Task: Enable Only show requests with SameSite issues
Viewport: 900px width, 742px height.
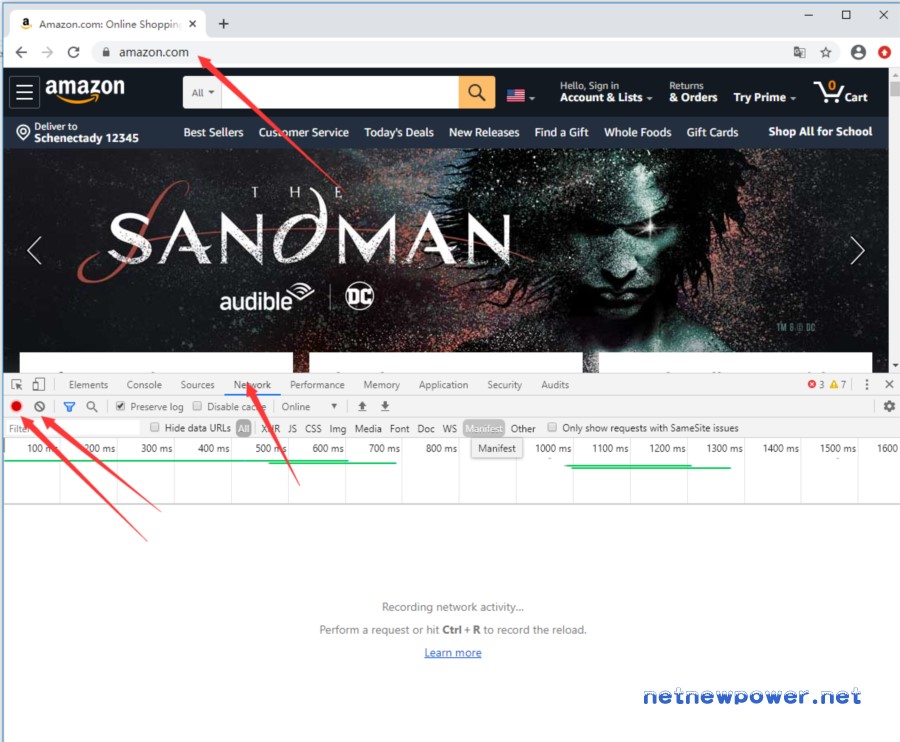Action: [552, 428]
